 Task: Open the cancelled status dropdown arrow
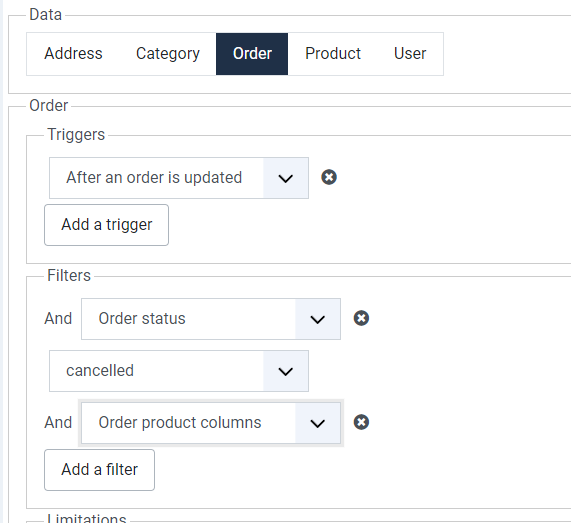[286, 371]
